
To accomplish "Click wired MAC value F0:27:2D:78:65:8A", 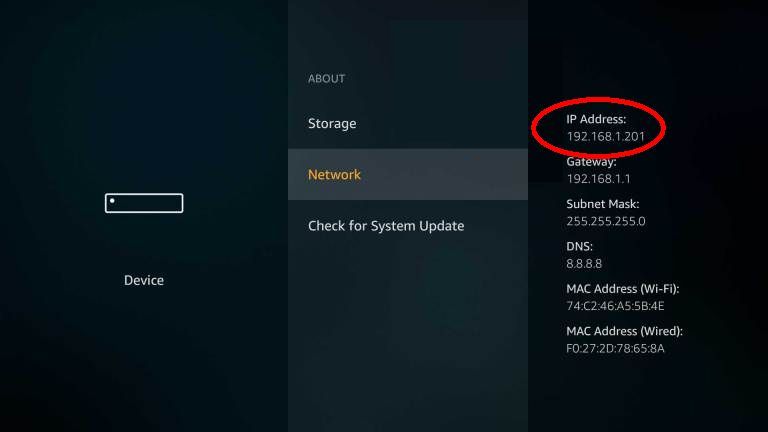I will point(615,348).
